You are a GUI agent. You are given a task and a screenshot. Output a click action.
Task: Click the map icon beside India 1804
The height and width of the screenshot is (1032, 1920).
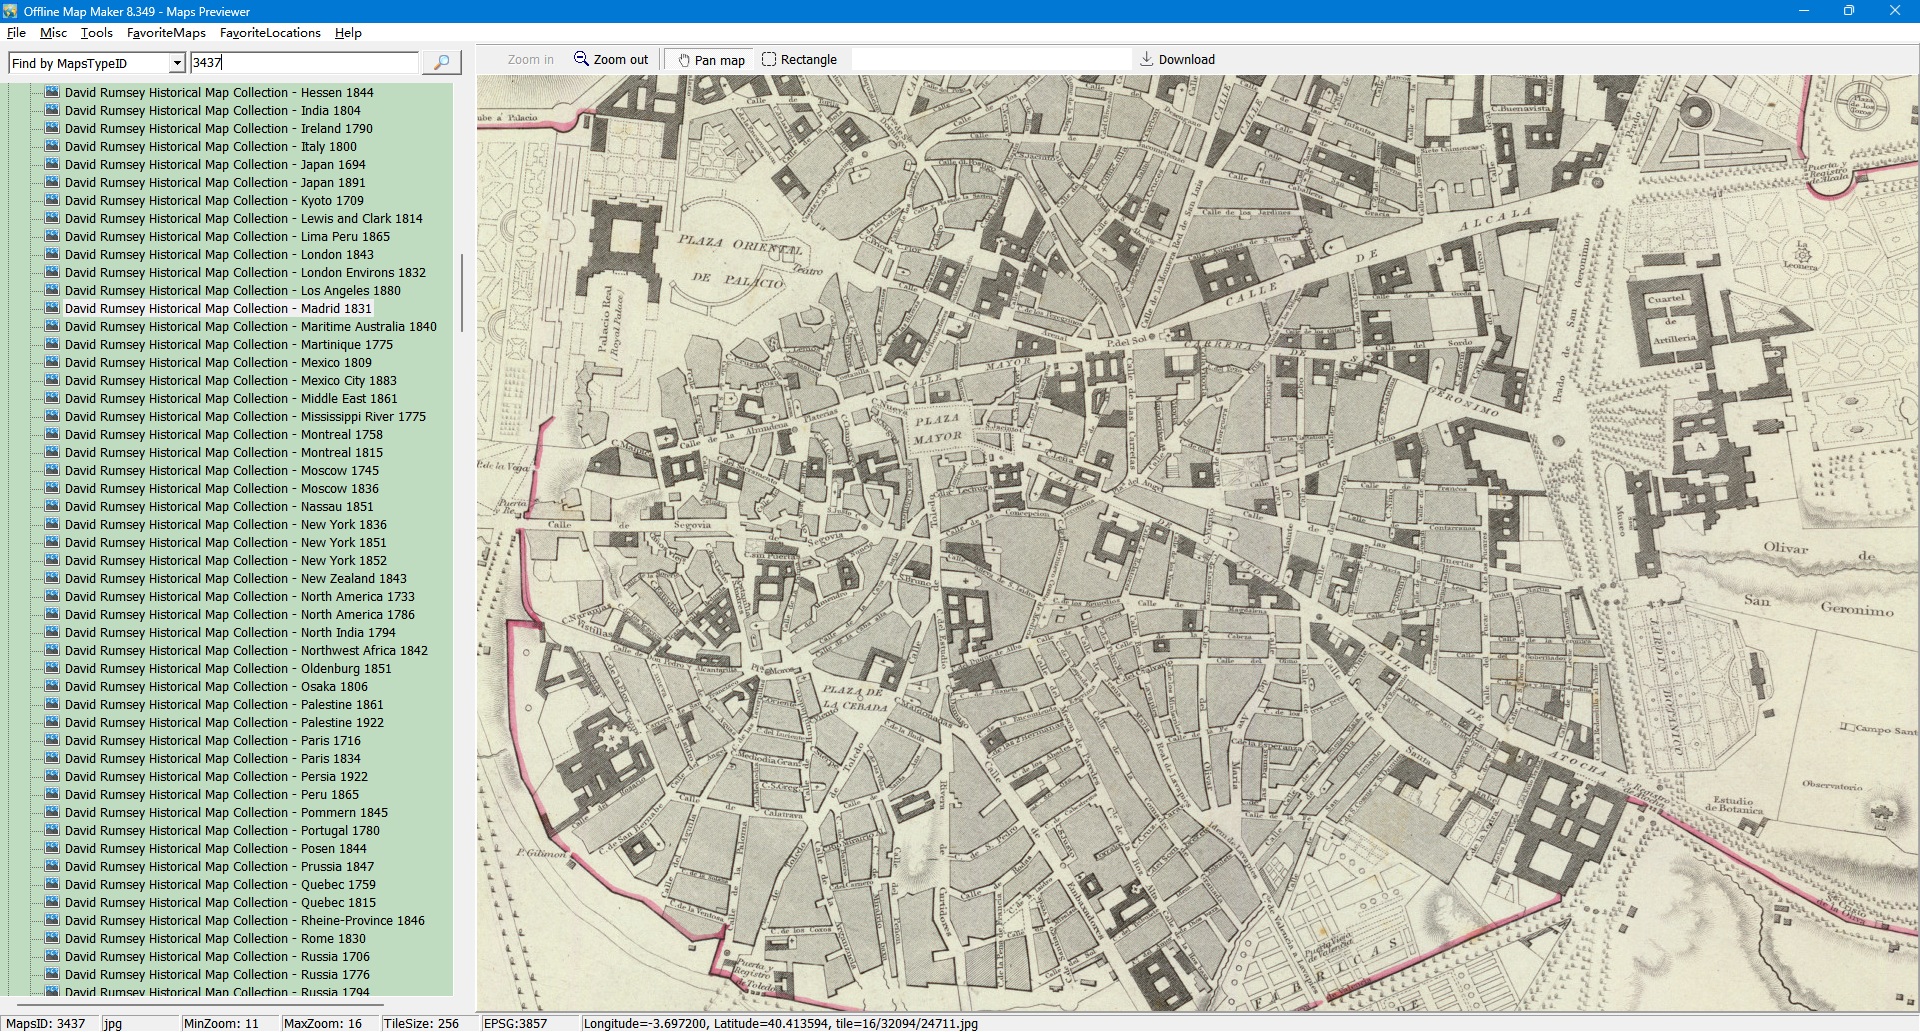click(x=52, y=110)
